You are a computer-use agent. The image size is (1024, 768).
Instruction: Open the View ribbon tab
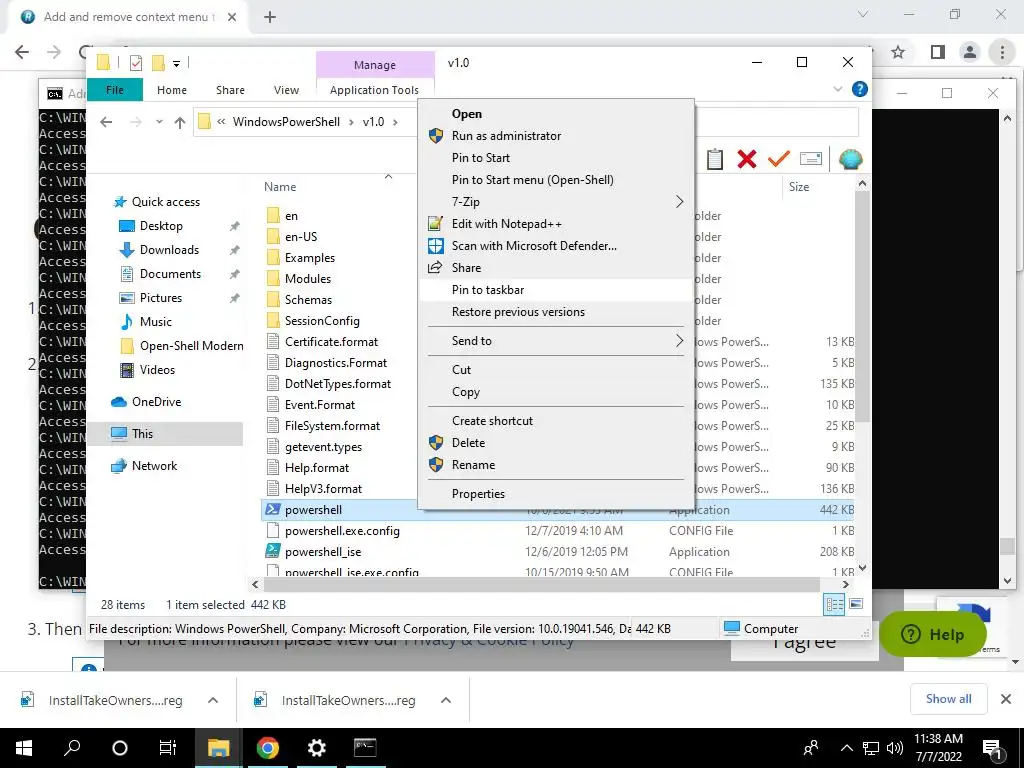pos(286,90)
